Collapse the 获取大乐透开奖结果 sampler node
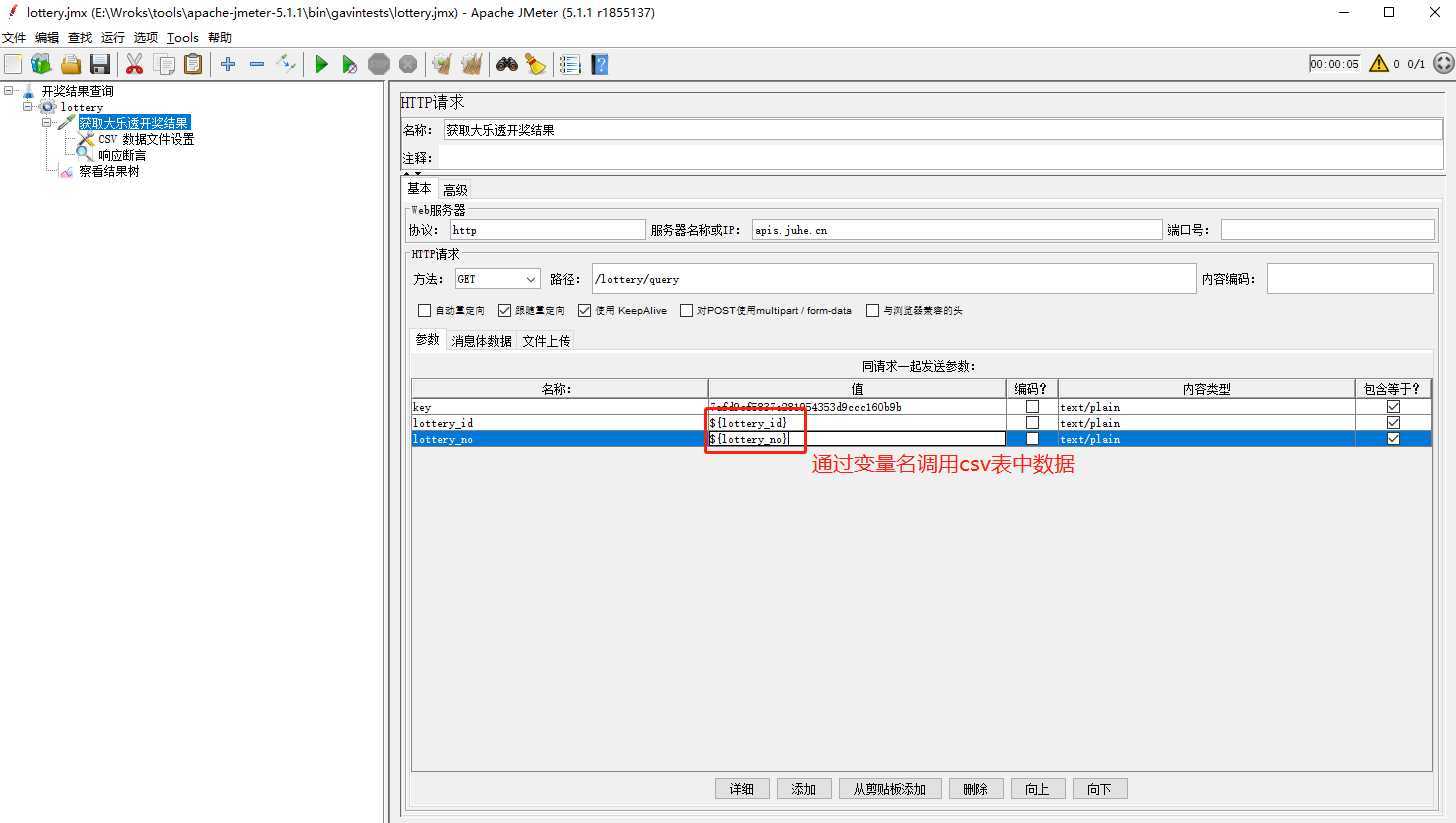 click(x=47, y=123)
